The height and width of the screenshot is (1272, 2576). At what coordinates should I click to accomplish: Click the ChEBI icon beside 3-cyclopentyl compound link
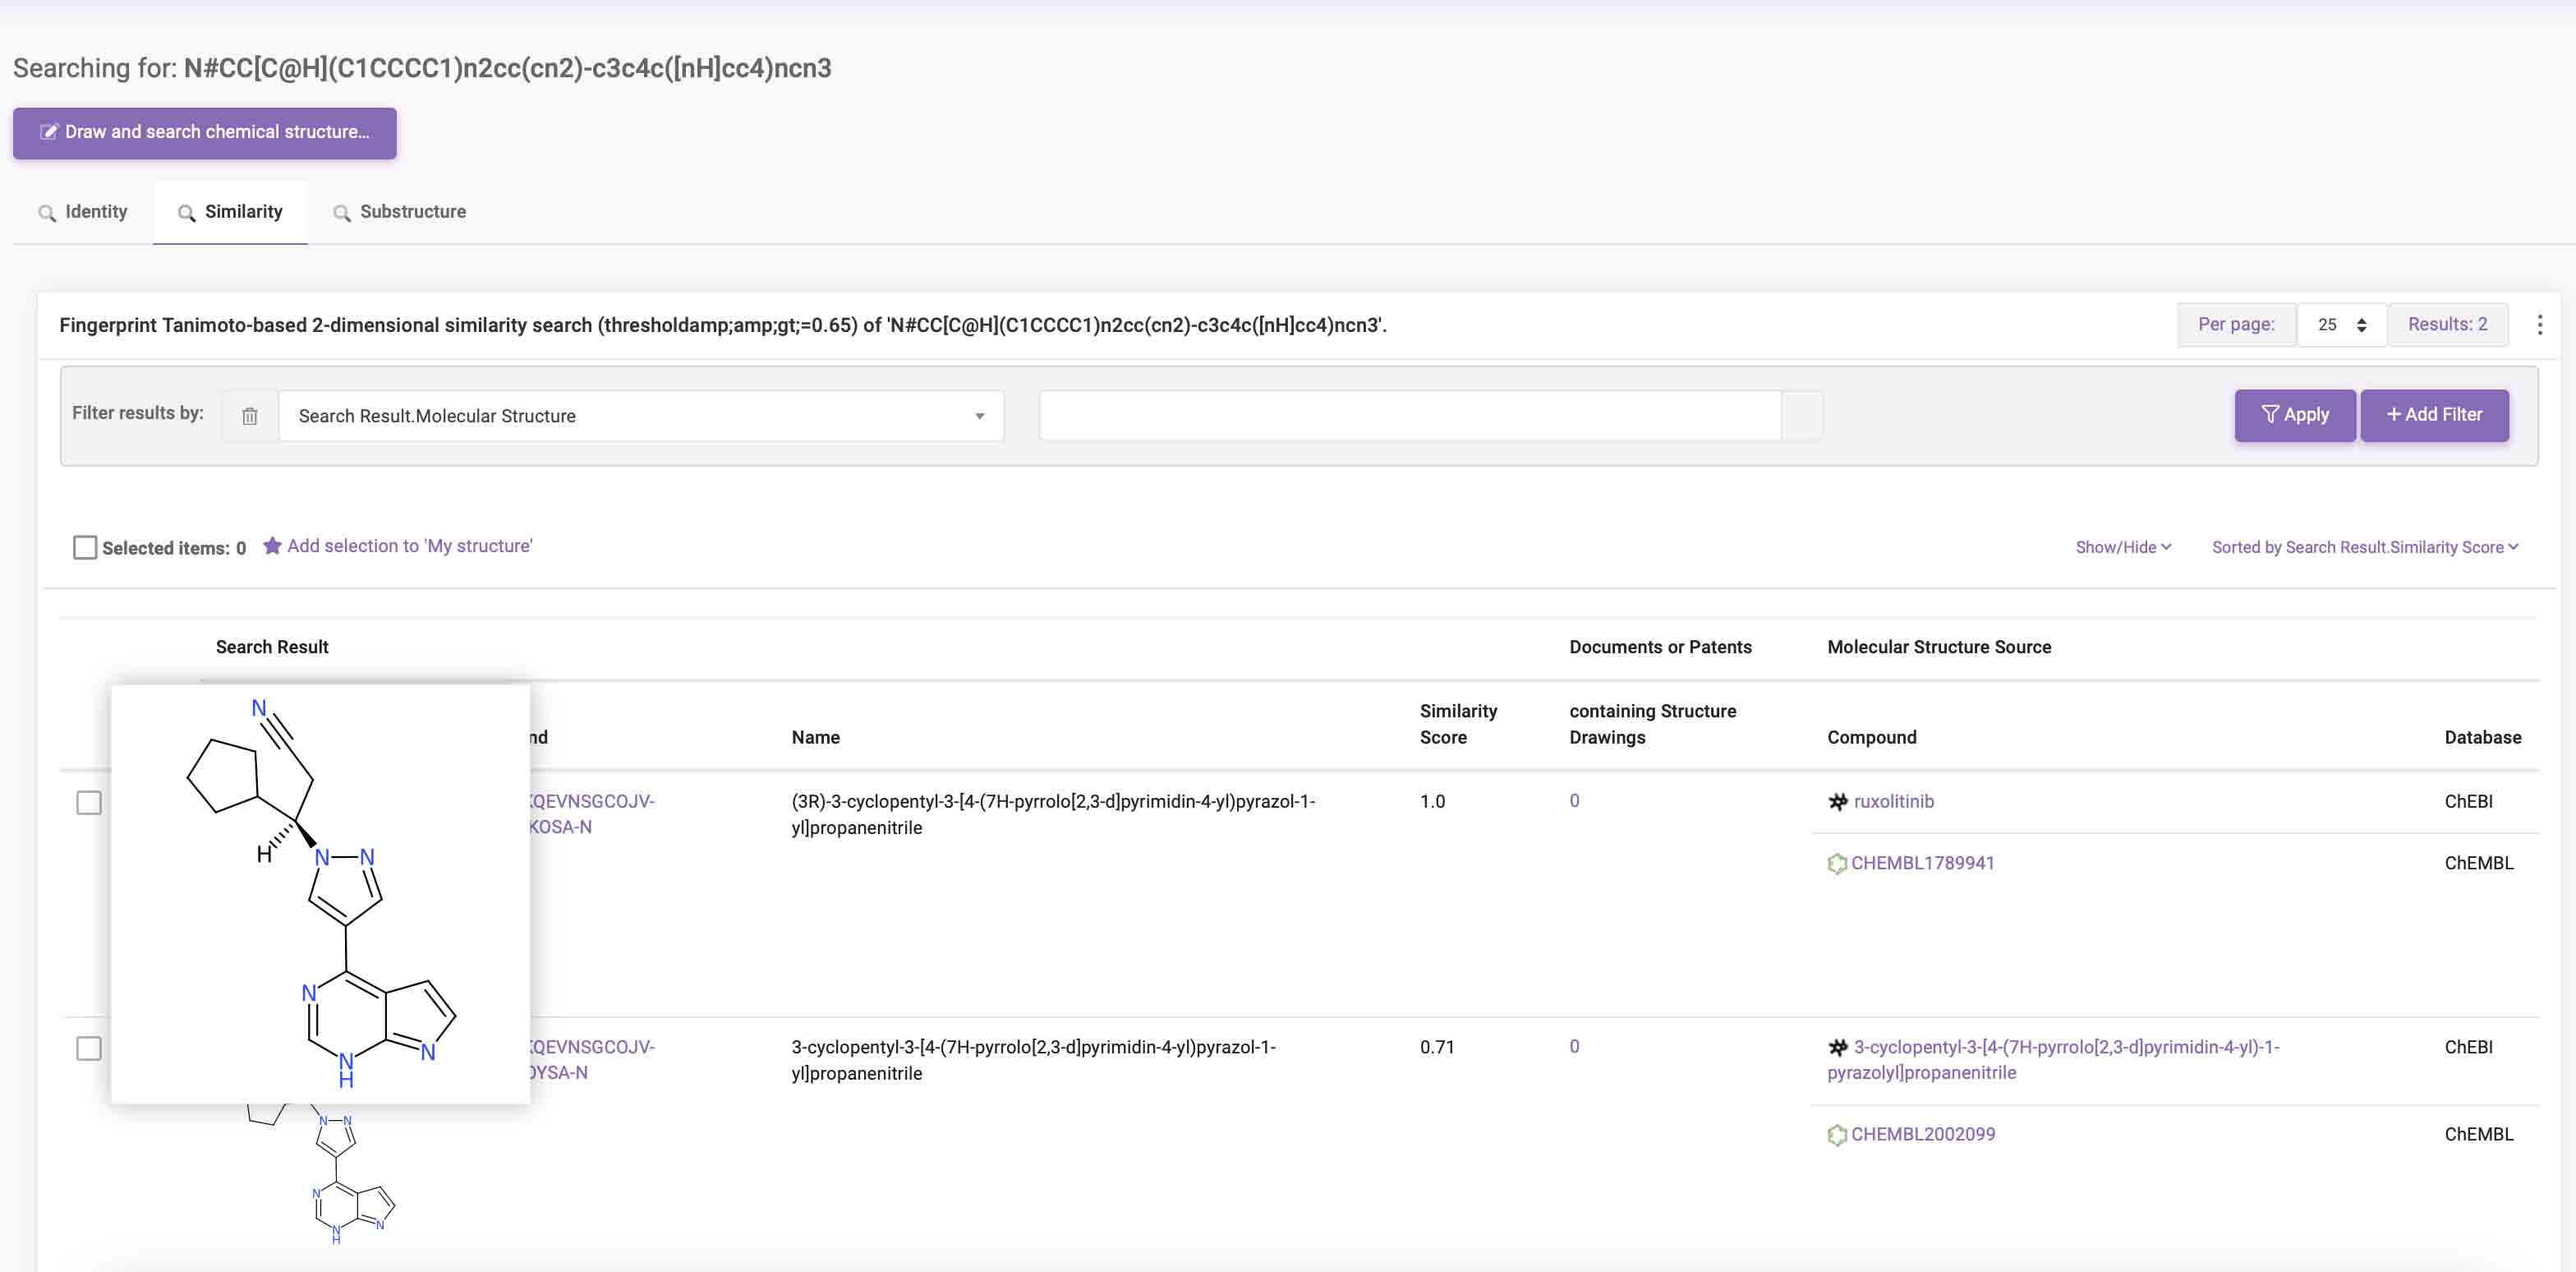point(1837,1048)
